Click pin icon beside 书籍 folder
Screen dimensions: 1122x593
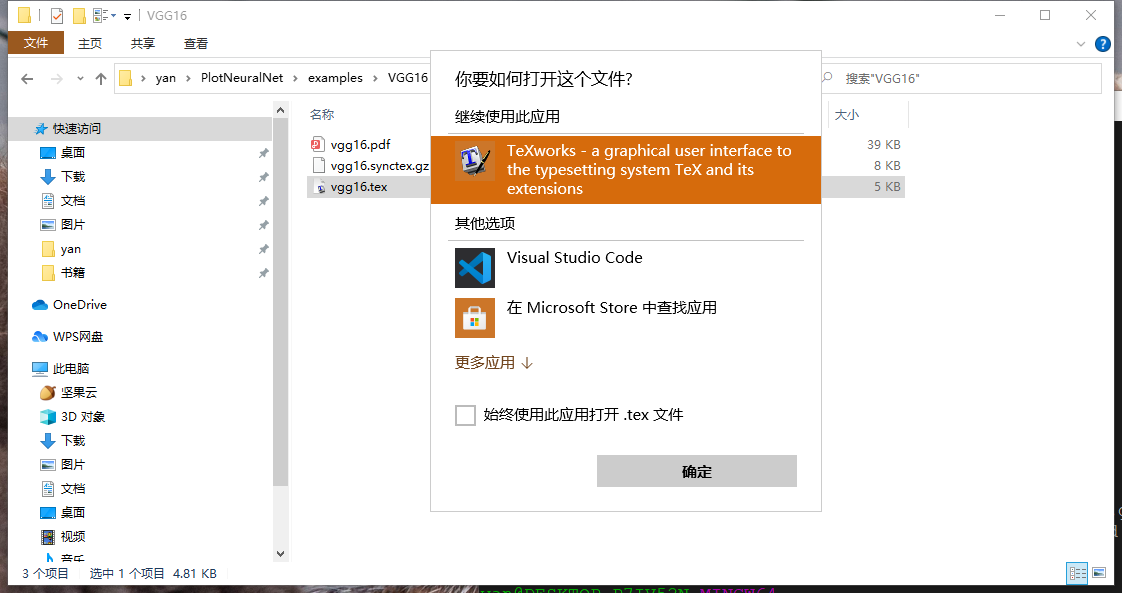click(263, 273)
